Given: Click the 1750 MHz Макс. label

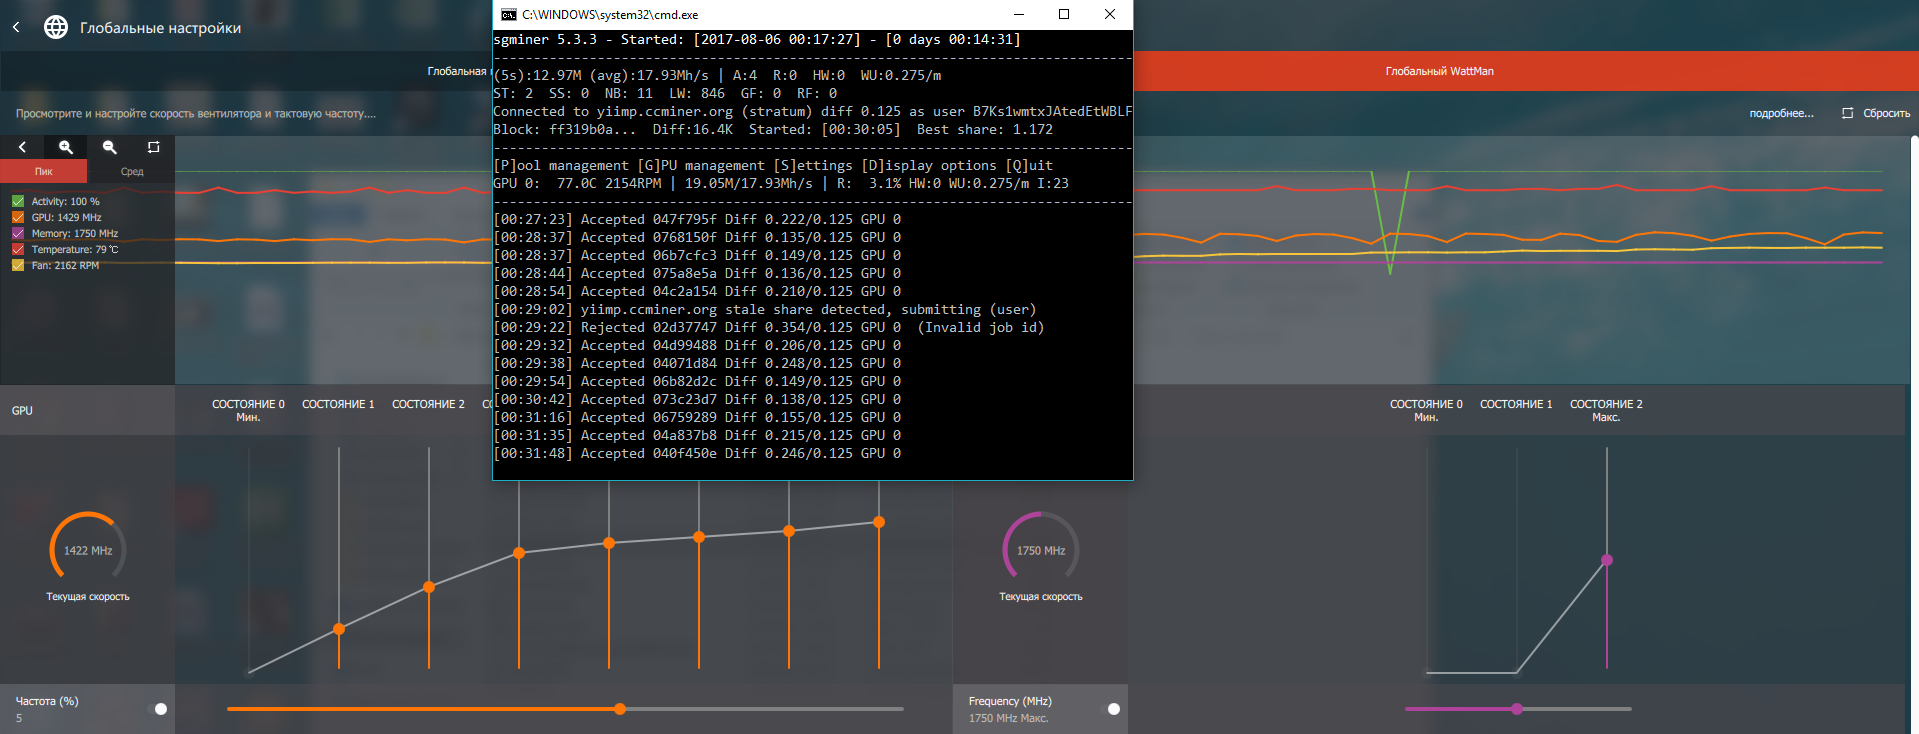Looking at the screenshot, I should (1008, 718).
